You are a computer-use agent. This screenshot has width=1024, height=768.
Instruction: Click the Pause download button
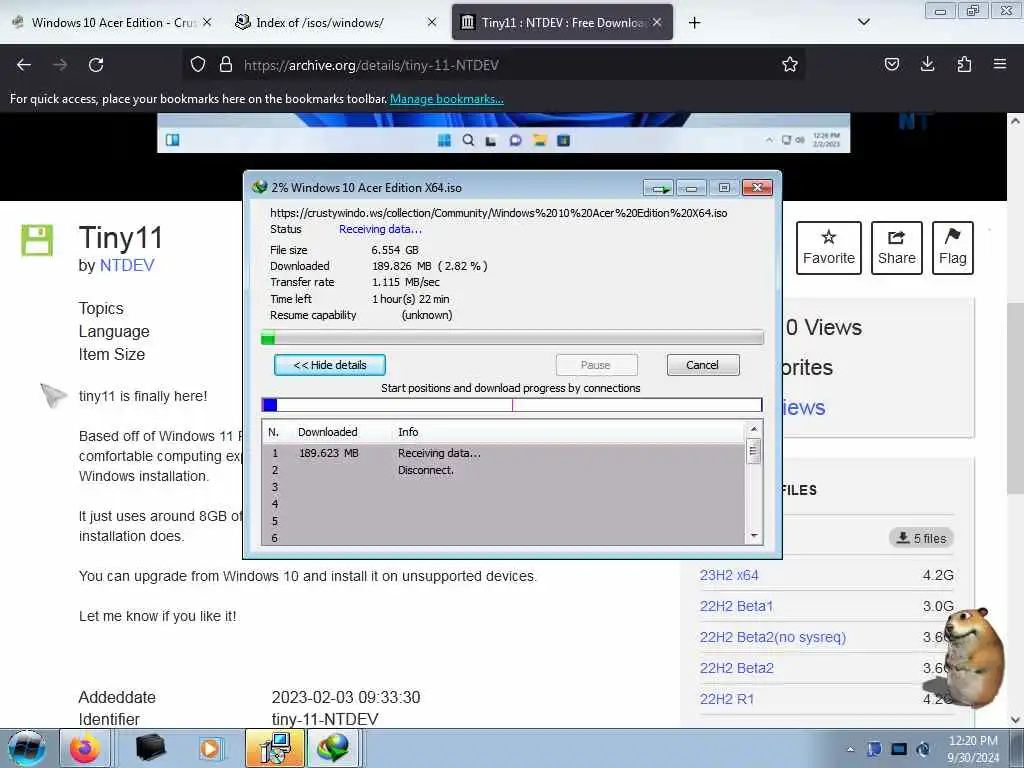(596, 365)
